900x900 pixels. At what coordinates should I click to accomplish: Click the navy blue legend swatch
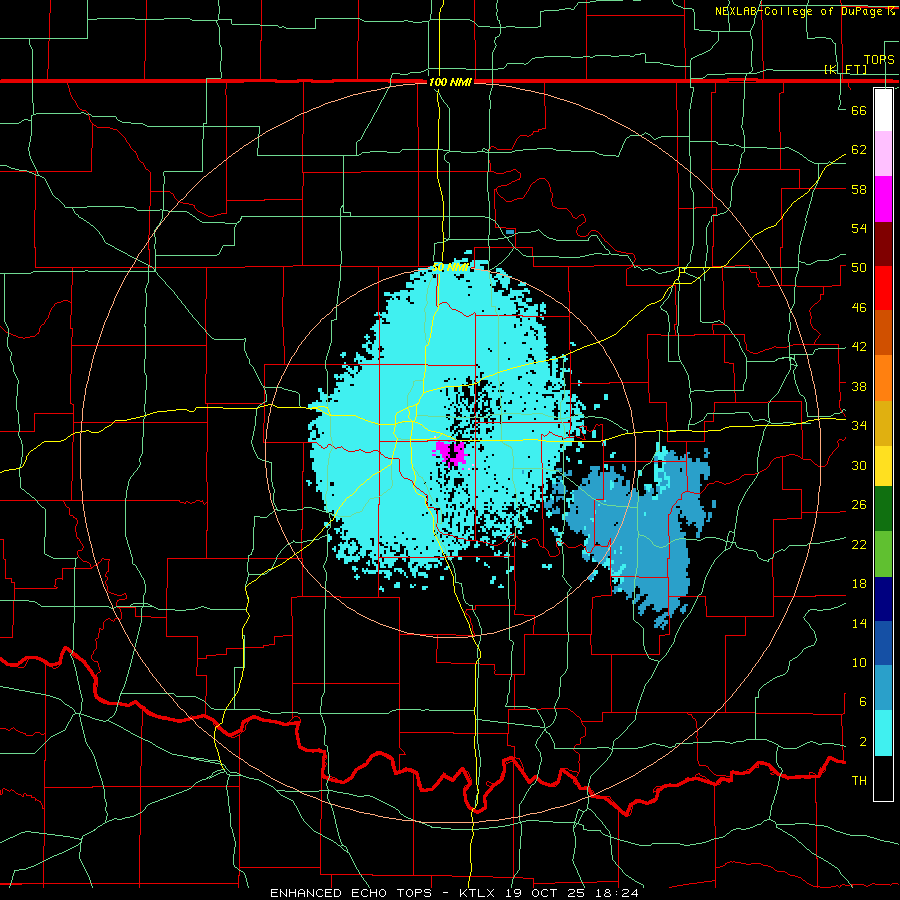coord(883,599)
